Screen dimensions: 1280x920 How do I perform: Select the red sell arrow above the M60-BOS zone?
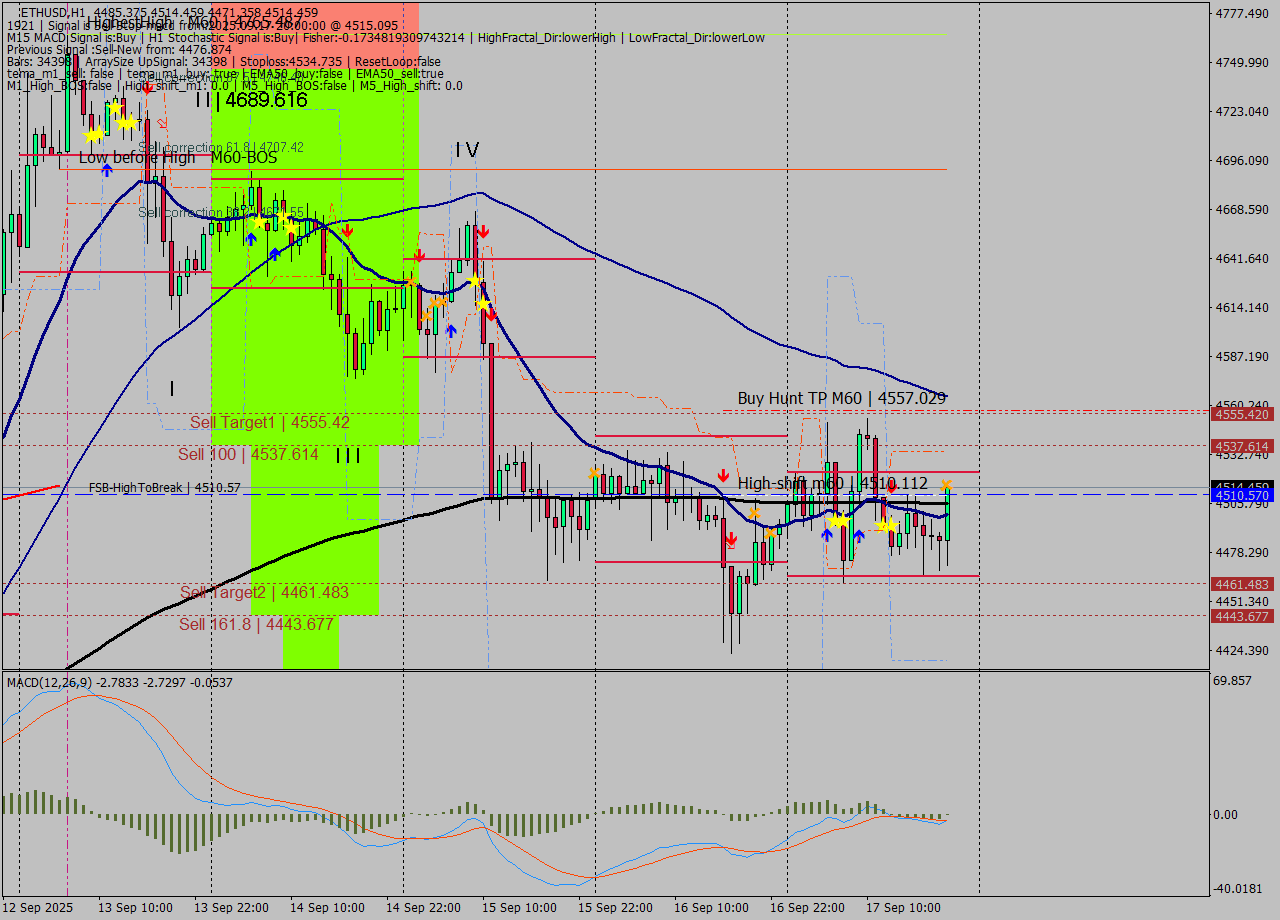(348, 230)
